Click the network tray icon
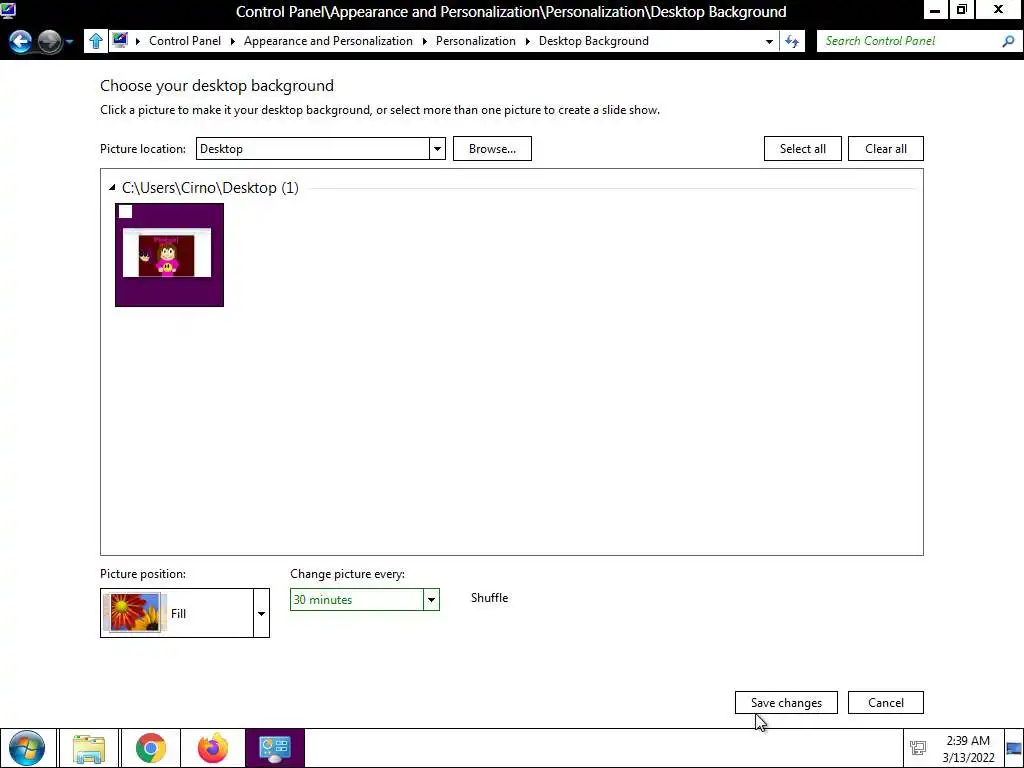Image resolution: width=1024 pixels, height=768 pixels. click(x=918, y=748)
